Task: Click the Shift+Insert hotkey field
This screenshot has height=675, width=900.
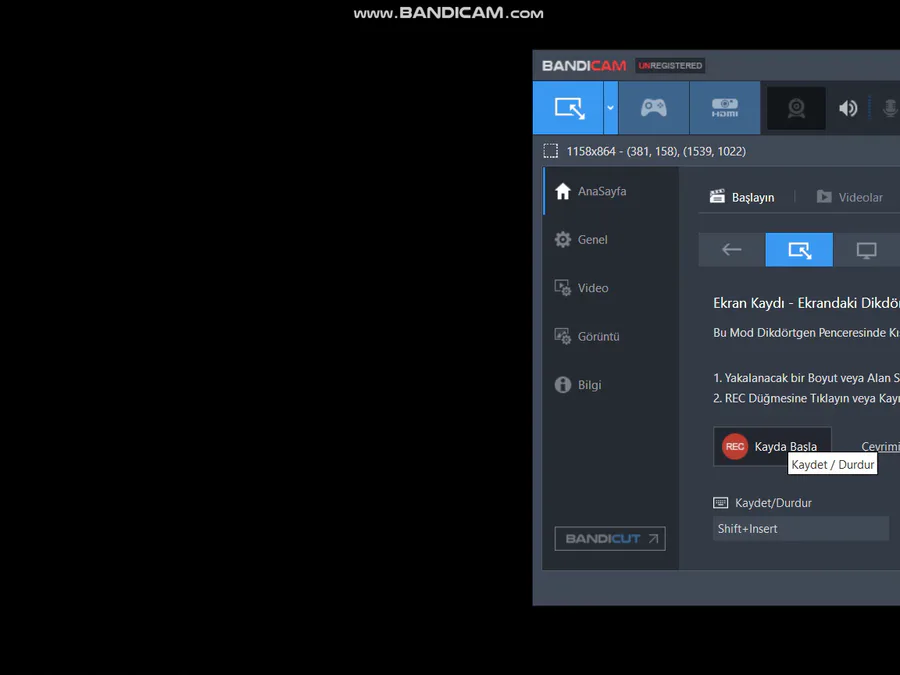Action: pyautogui.click(x=801, y=529)
